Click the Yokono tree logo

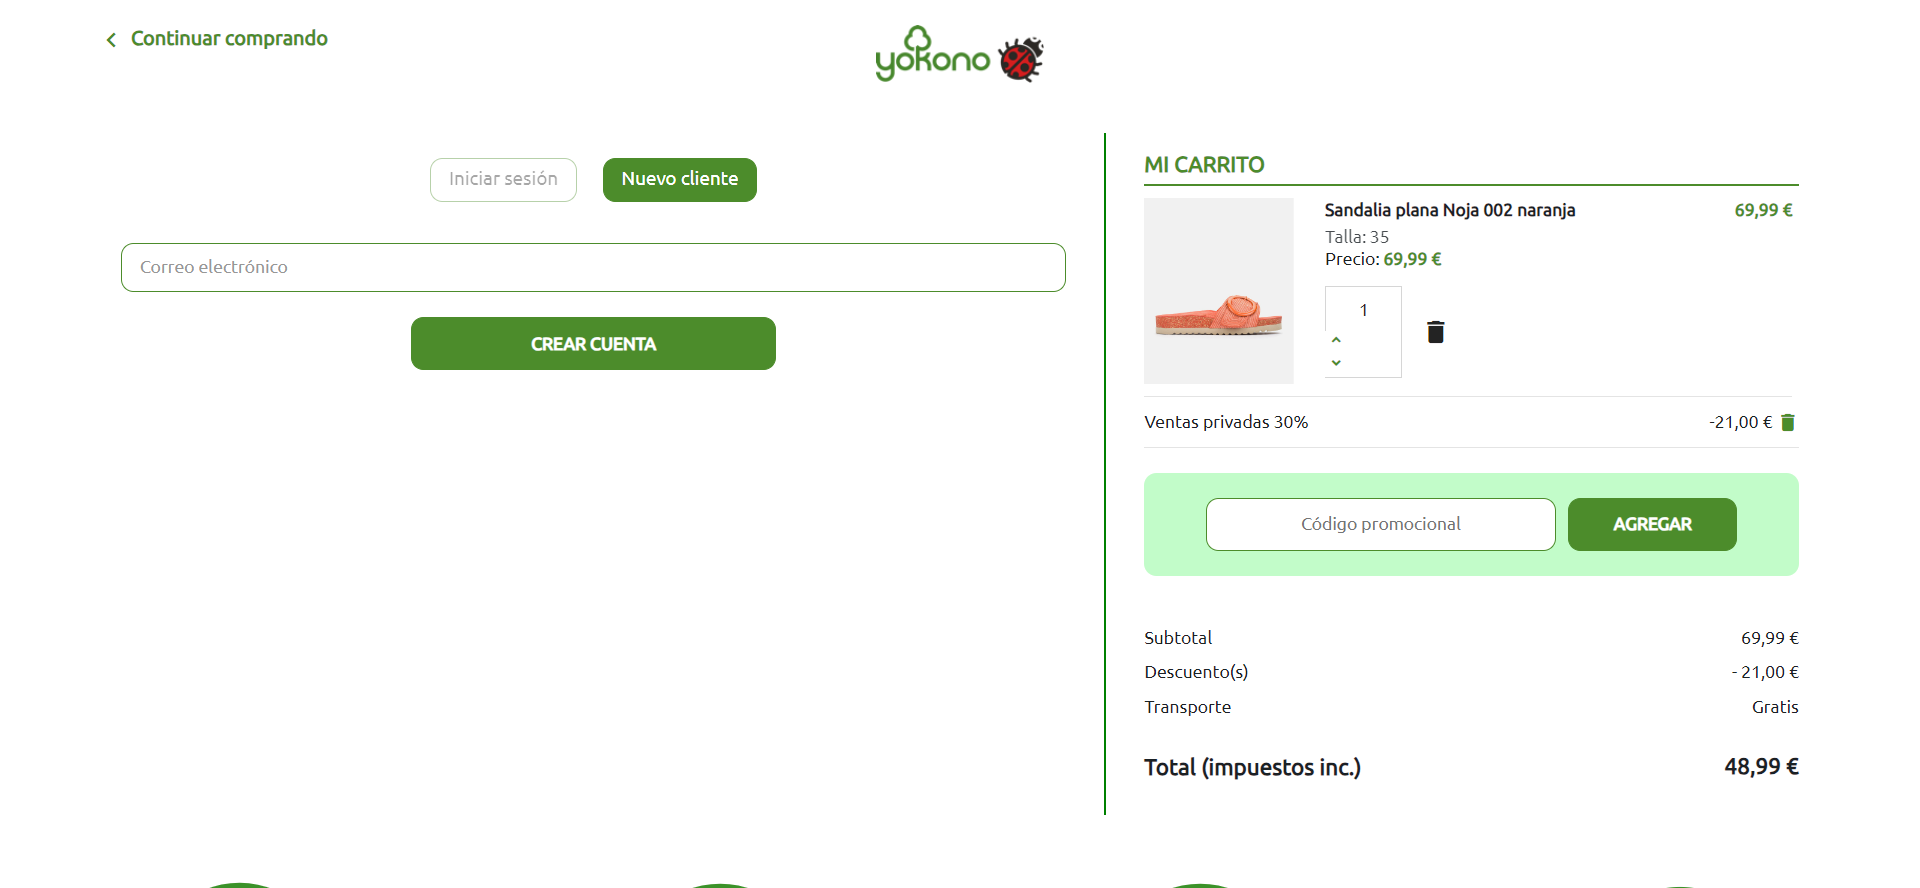[x=932, y=54]
